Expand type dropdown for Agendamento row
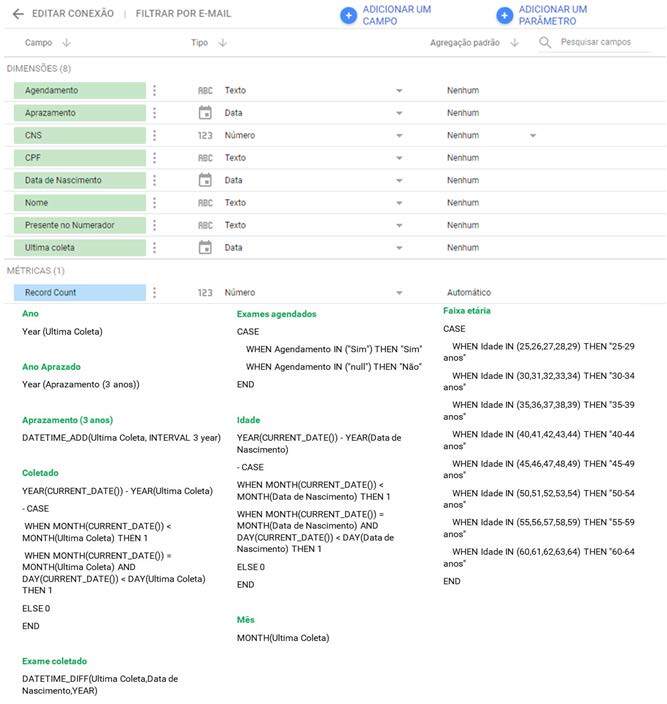Image resolution: width=667 pixels, height=704 pixels. [x=399, y=91]
